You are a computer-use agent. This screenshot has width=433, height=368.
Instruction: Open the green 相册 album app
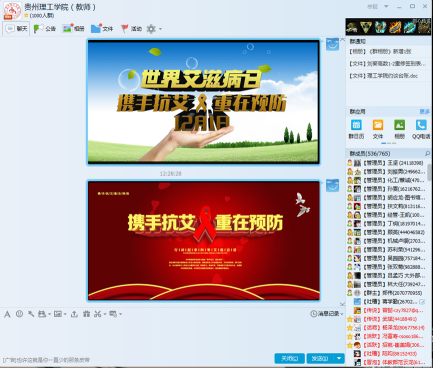[399, 129]
